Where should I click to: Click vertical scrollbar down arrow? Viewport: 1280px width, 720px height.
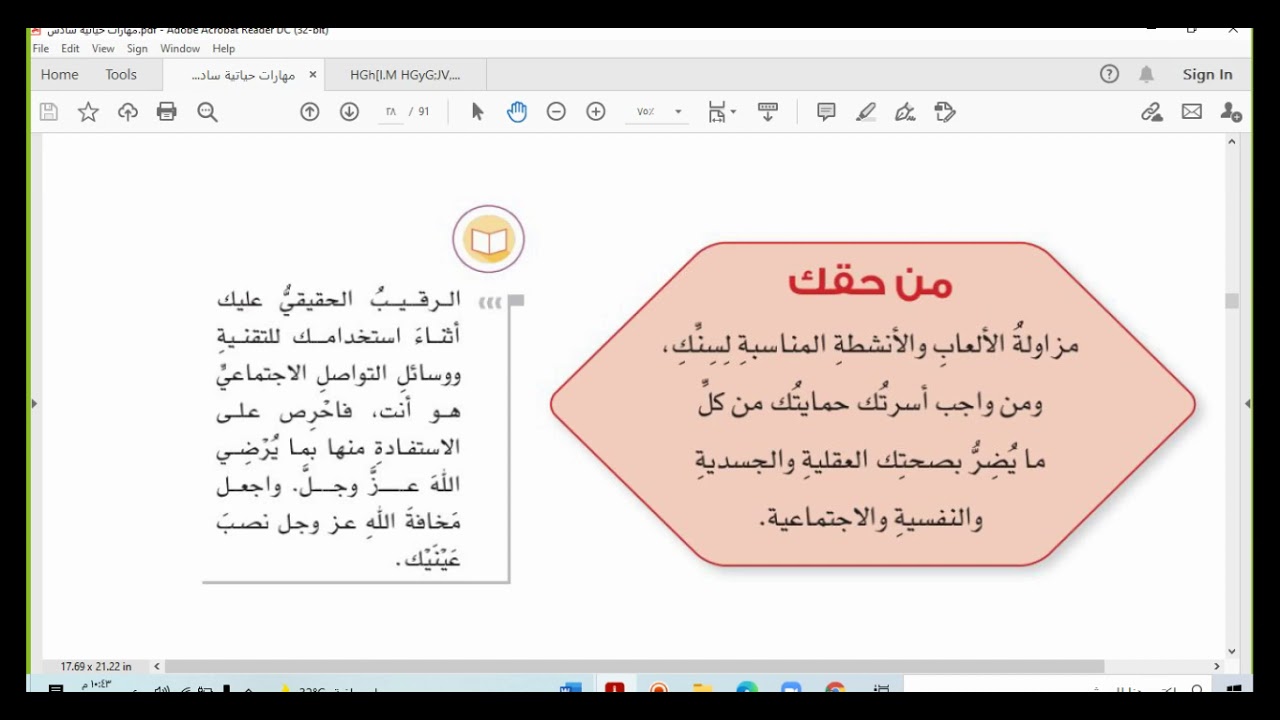coord(1232,651)
